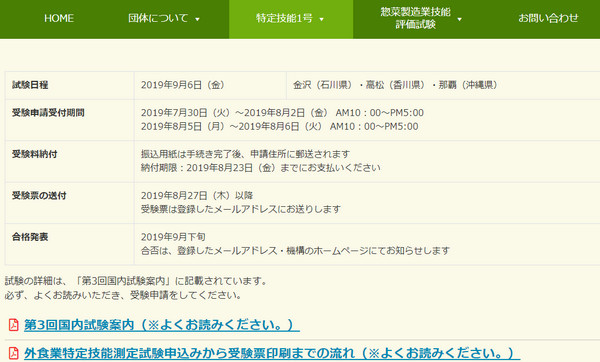Click the 2019年8月5日 application period line
The height and width of the screenshot is (362, 600).
(280, 126)
